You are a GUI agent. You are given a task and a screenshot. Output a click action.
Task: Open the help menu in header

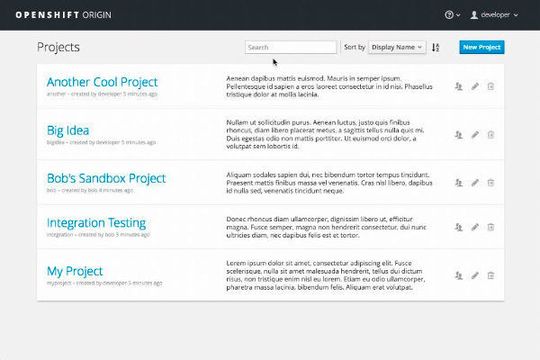(452, 15)
